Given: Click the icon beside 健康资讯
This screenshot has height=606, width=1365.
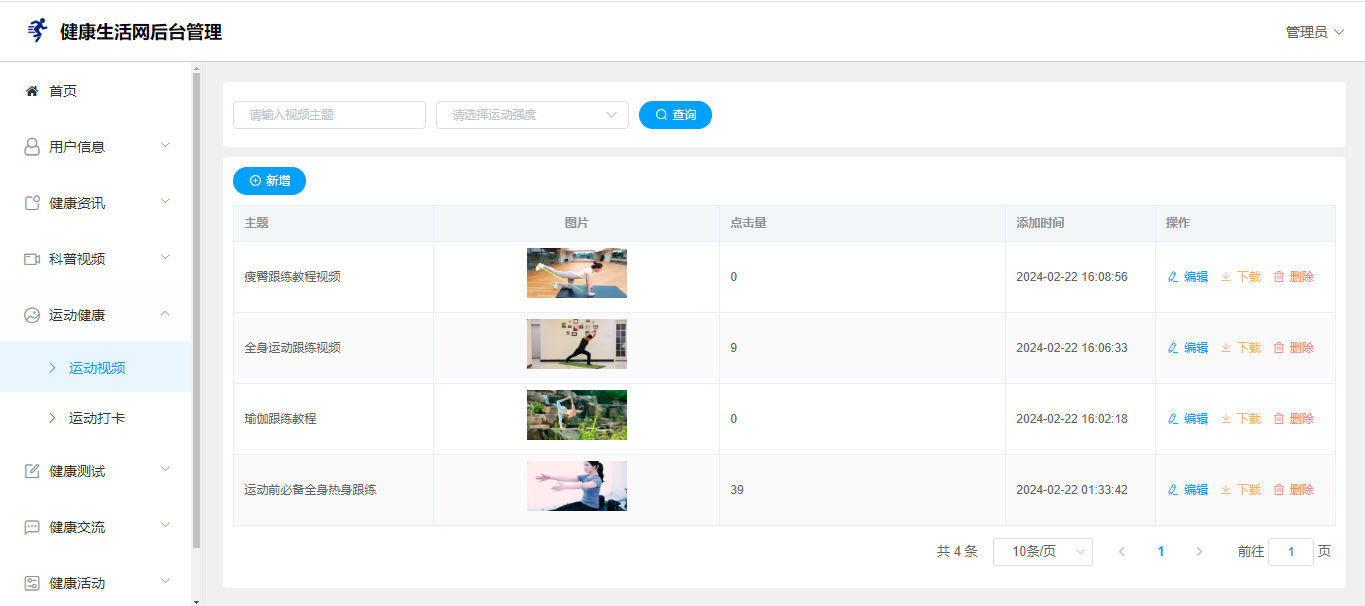Looking at the screenshot, I should [32, 203].
